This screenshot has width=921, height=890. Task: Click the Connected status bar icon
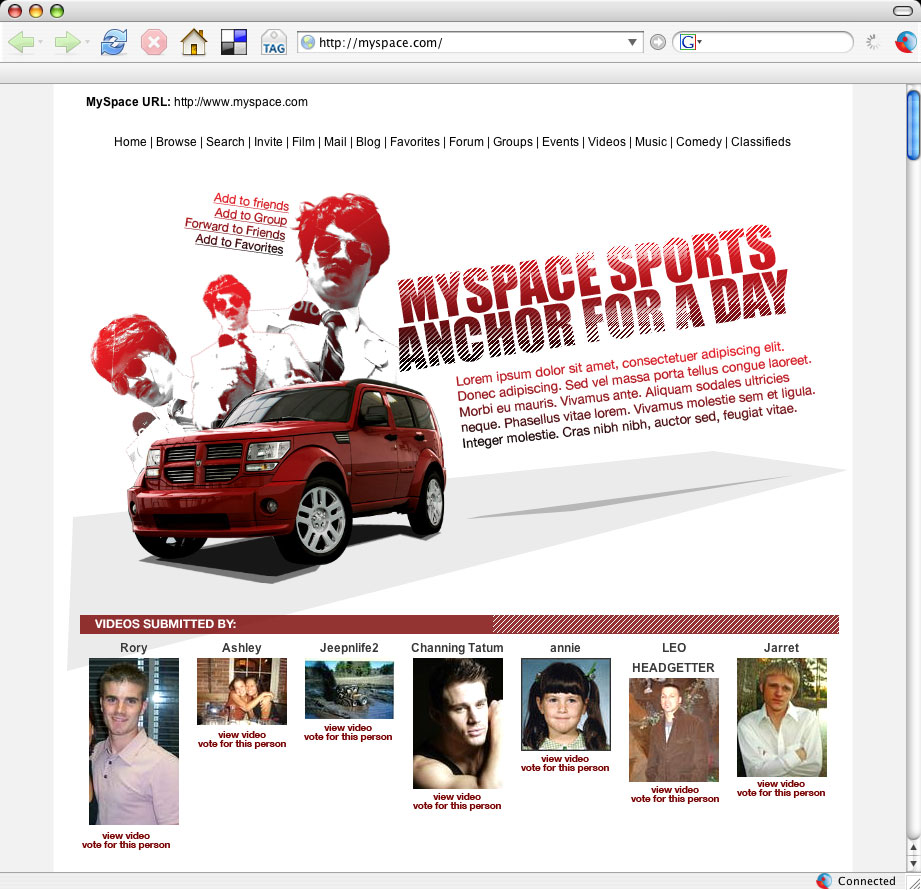pyautogui.click(x=824, y=881)
